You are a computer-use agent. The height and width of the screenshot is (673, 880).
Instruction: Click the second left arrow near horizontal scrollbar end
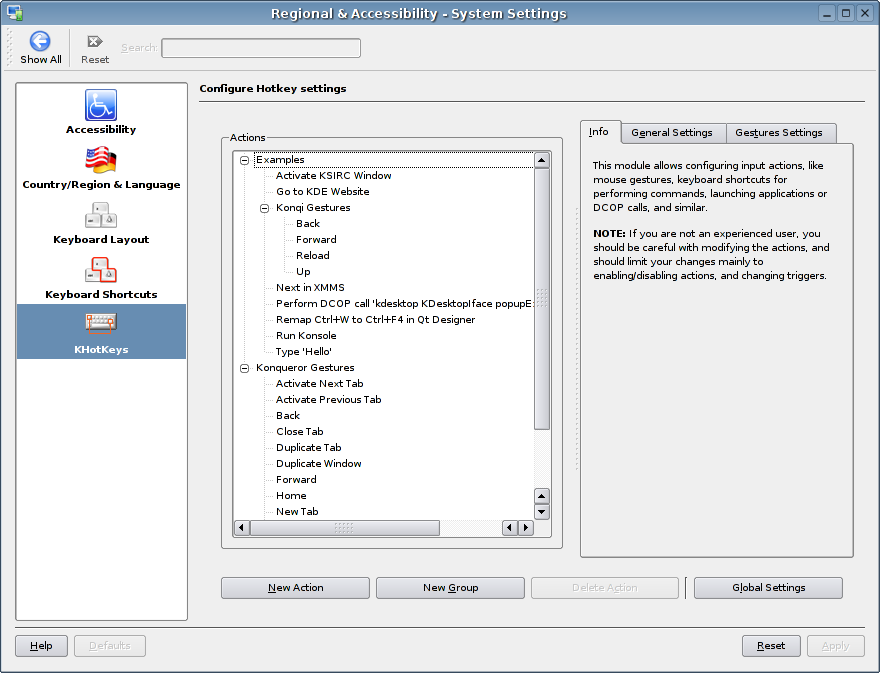(510, 528)
